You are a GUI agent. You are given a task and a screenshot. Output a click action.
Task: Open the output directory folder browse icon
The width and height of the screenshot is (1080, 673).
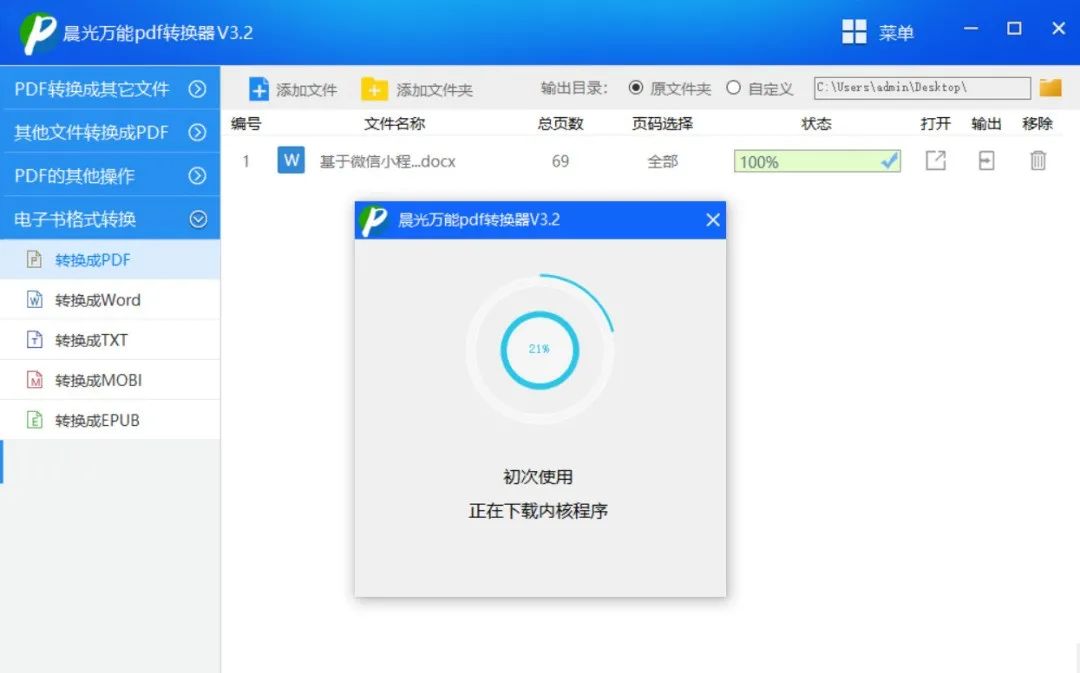click(1050, 87)
